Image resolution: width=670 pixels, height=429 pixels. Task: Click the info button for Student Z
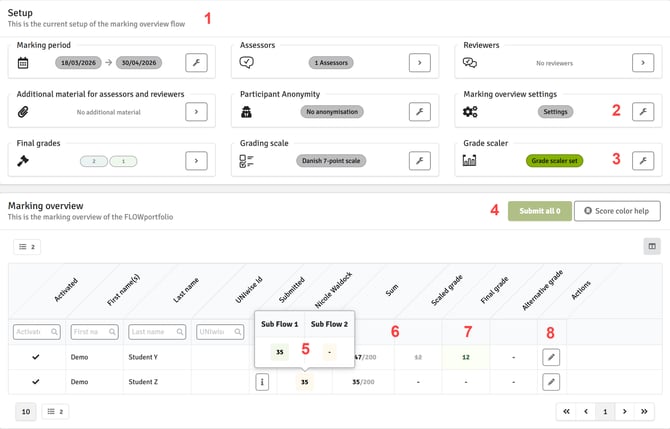(x=262, y=382)
